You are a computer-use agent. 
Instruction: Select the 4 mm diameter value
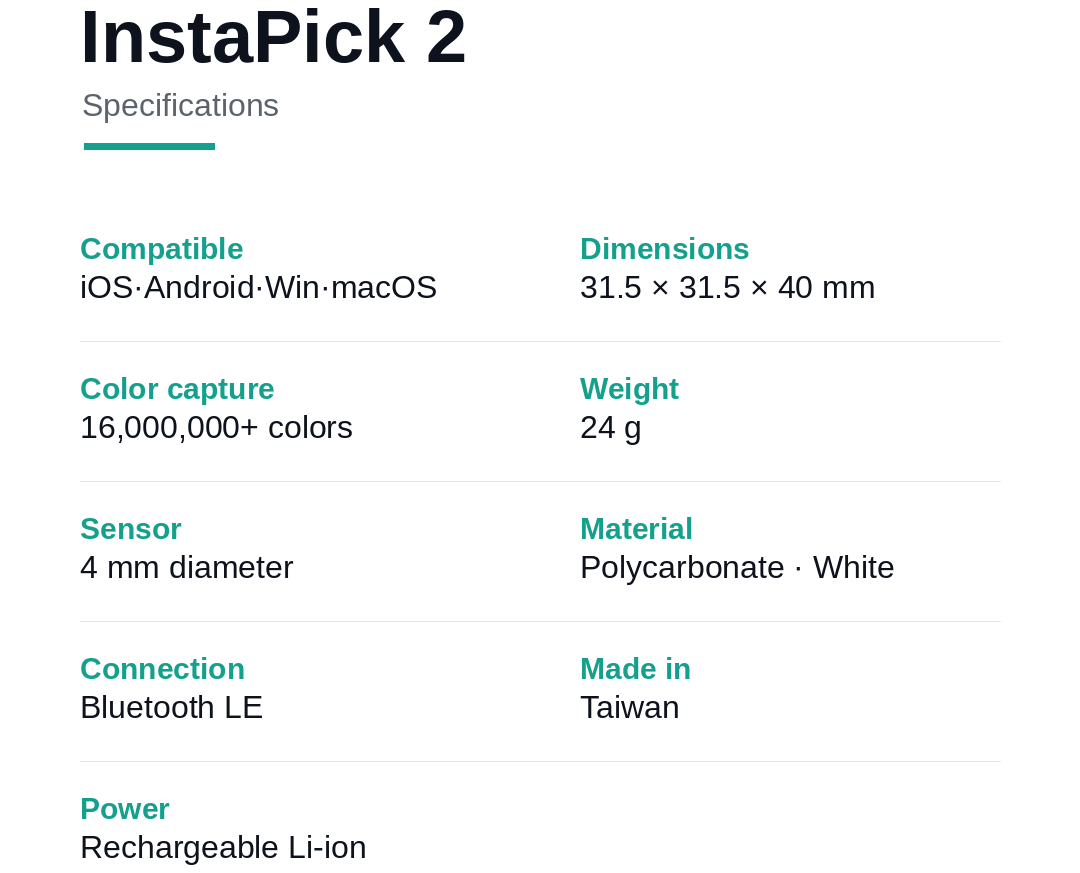pos(187,568)
